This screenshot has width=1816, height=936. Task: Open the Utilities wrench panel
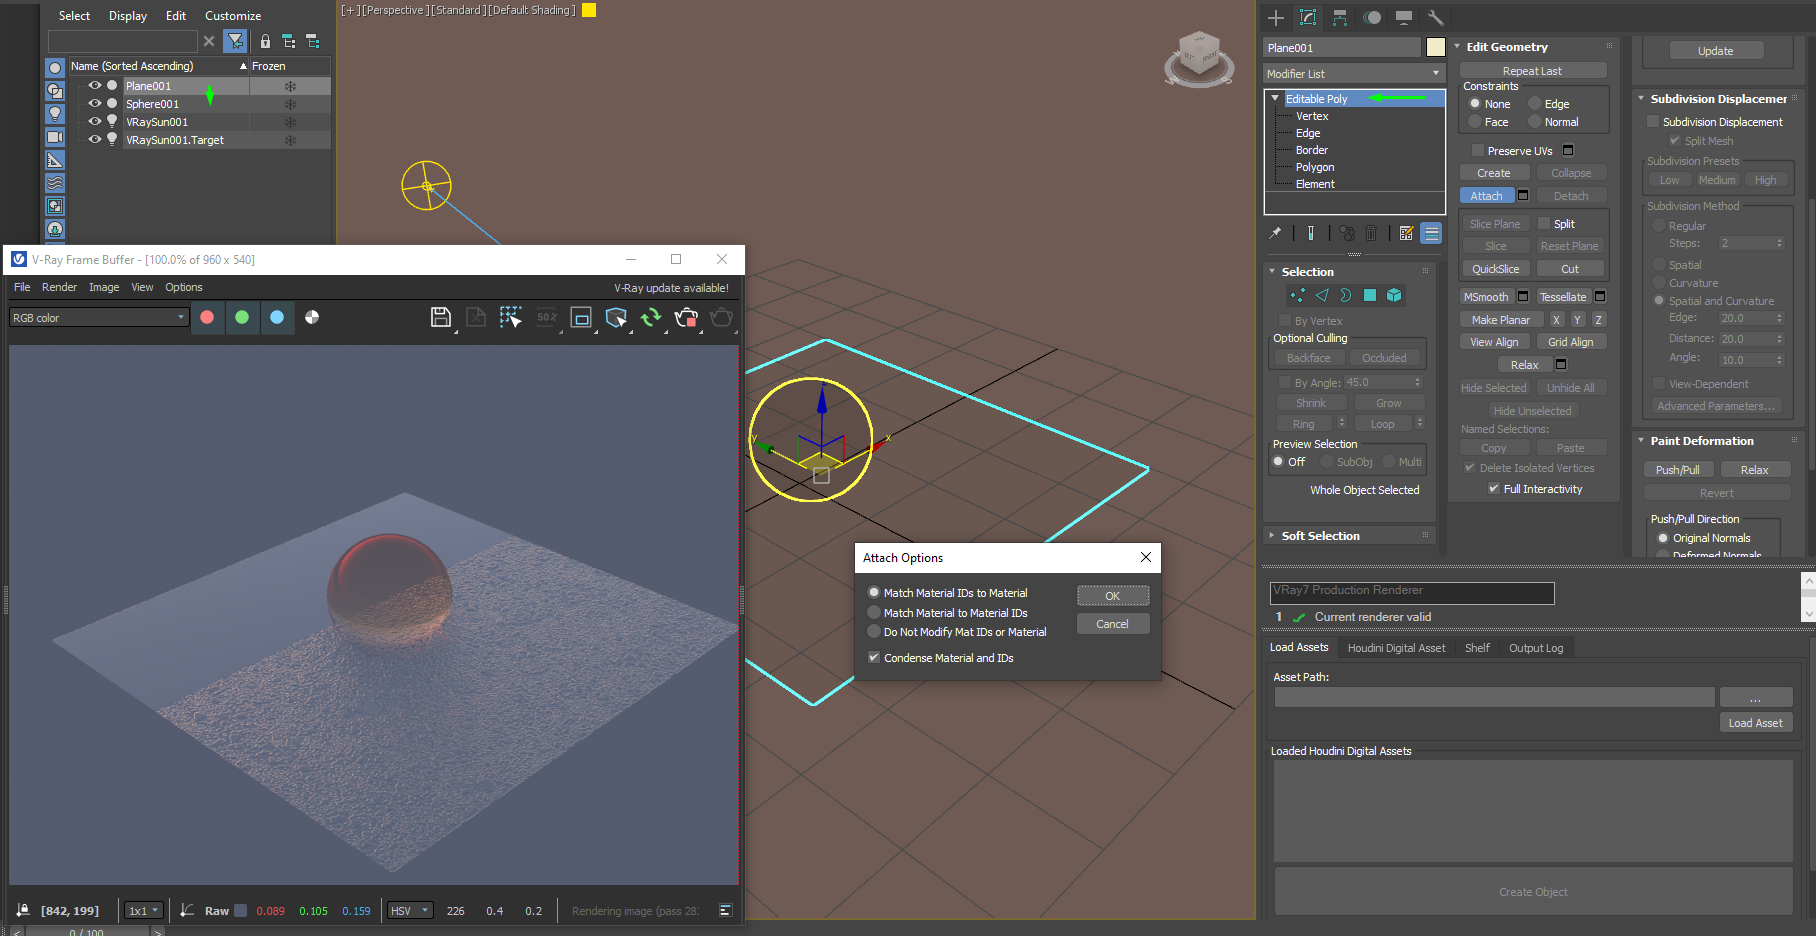[1436, 18]
